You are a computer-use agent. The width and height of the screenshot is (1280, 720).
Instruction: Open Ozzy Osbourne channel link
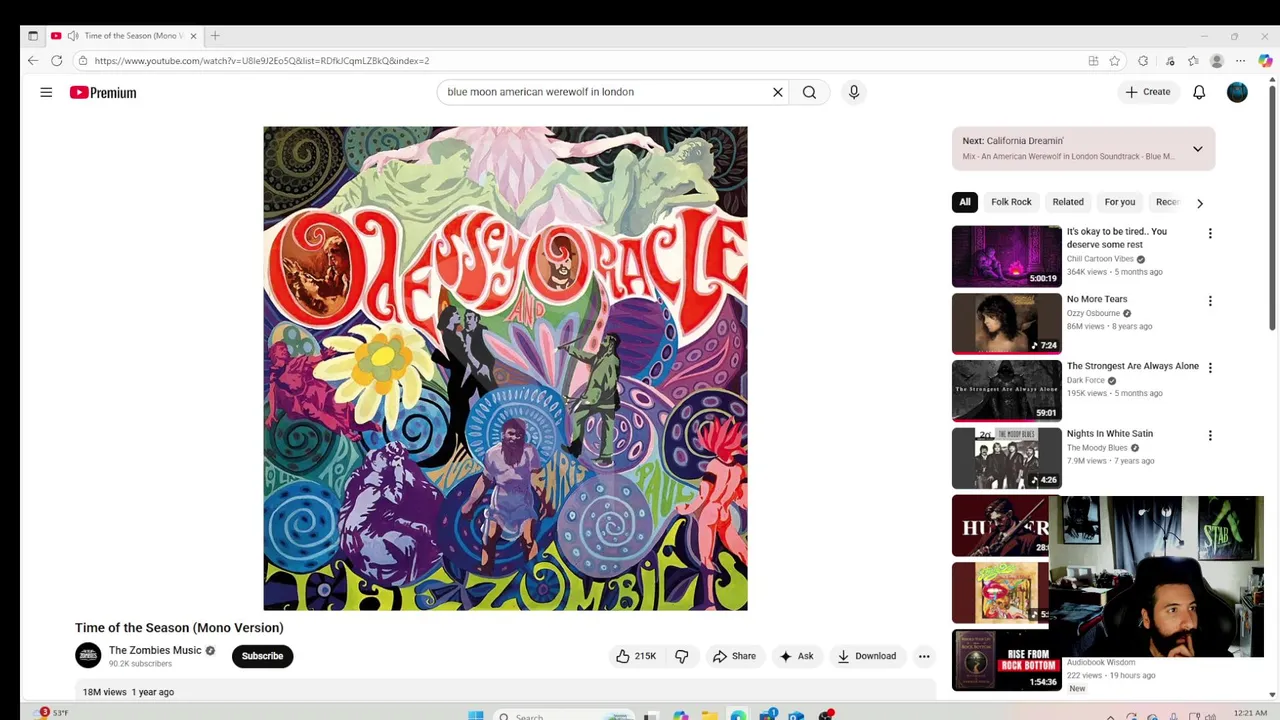coord(1093,313)
